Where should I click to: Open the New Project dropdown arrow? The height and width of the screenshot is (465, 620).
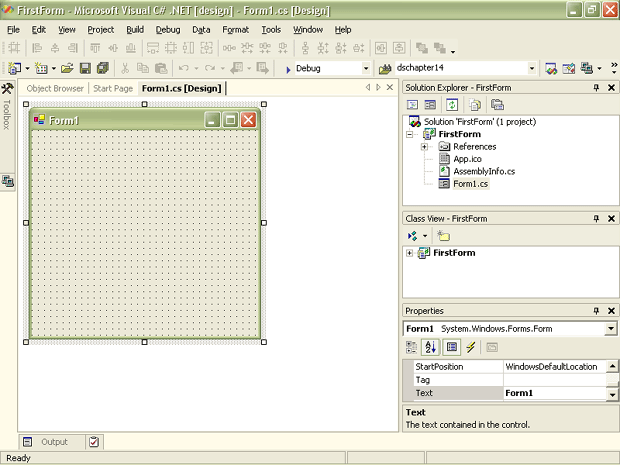pos(27,68)
